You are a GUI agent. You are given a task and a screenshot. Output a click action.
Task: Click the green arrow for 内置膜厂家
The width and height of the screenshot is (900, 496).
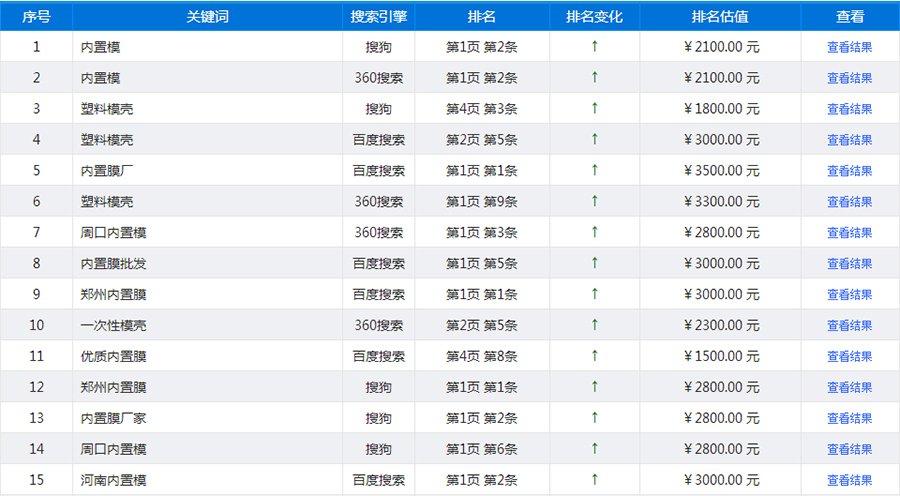tap(594, 418)
